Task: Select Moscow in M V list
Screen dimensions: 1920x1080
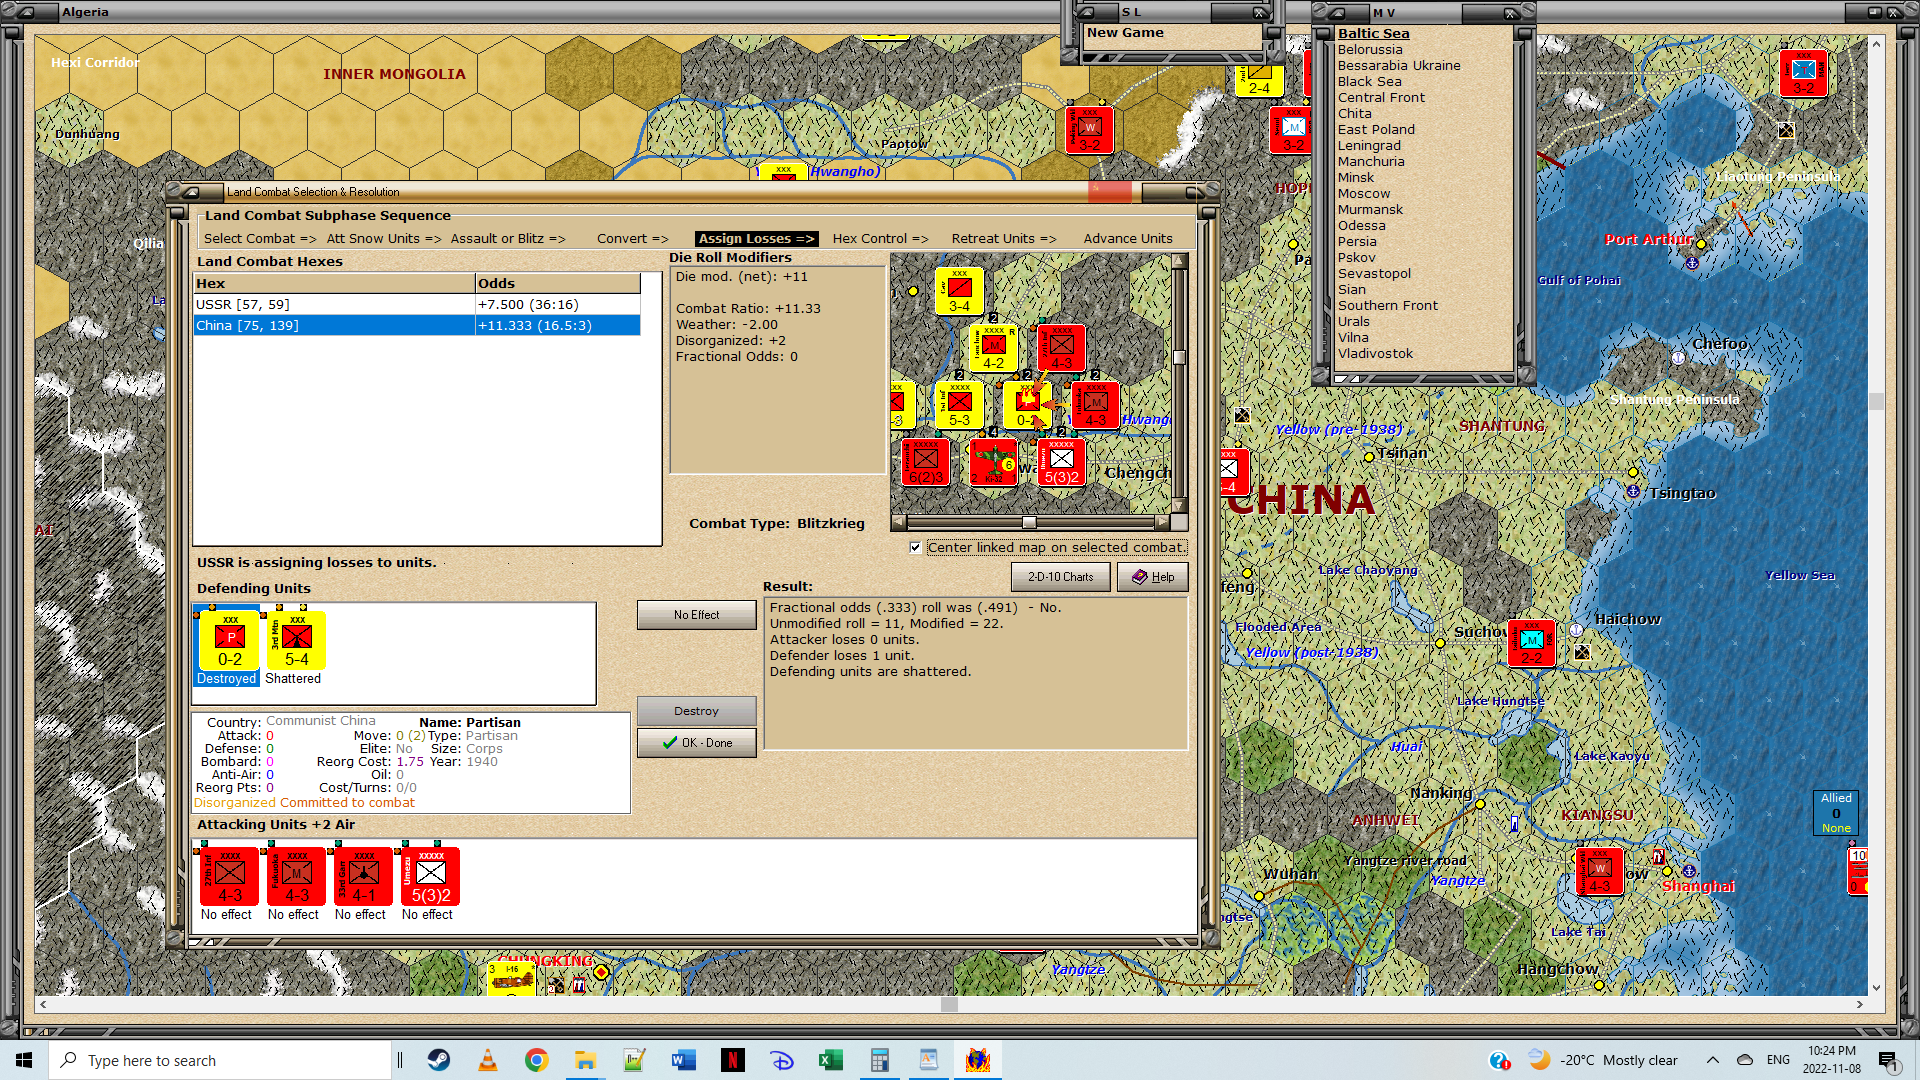Action: (x=1364, y=193)
